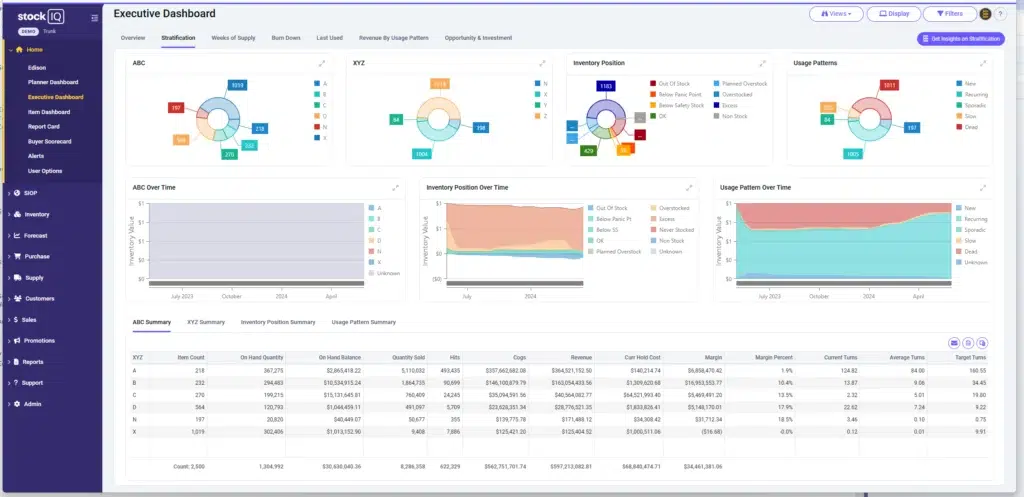Maximize the Inventory Position chart panel

(762, 63)
